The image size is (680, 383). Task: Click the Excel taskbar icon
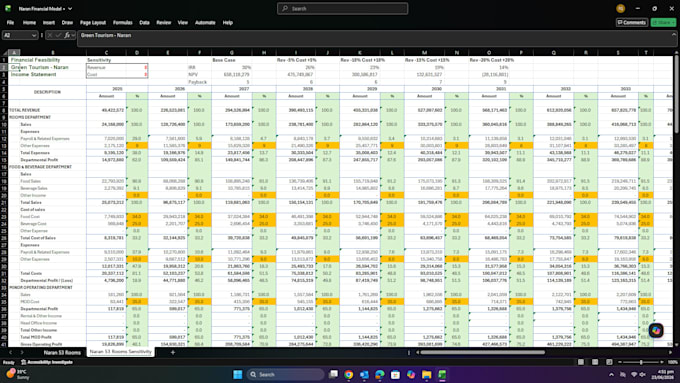point(442,374)
